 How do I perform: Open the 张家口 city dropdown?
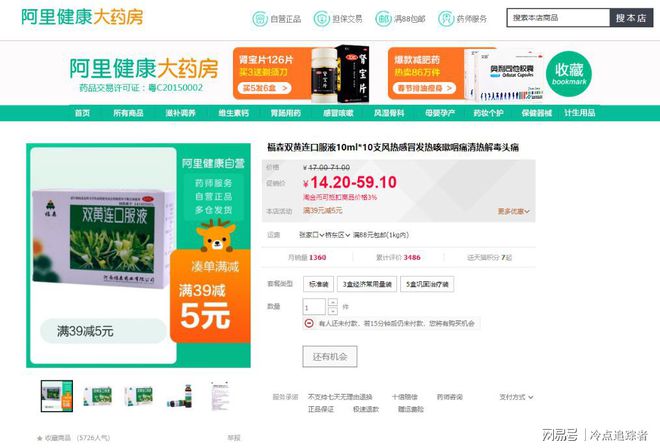coord(311,235)
